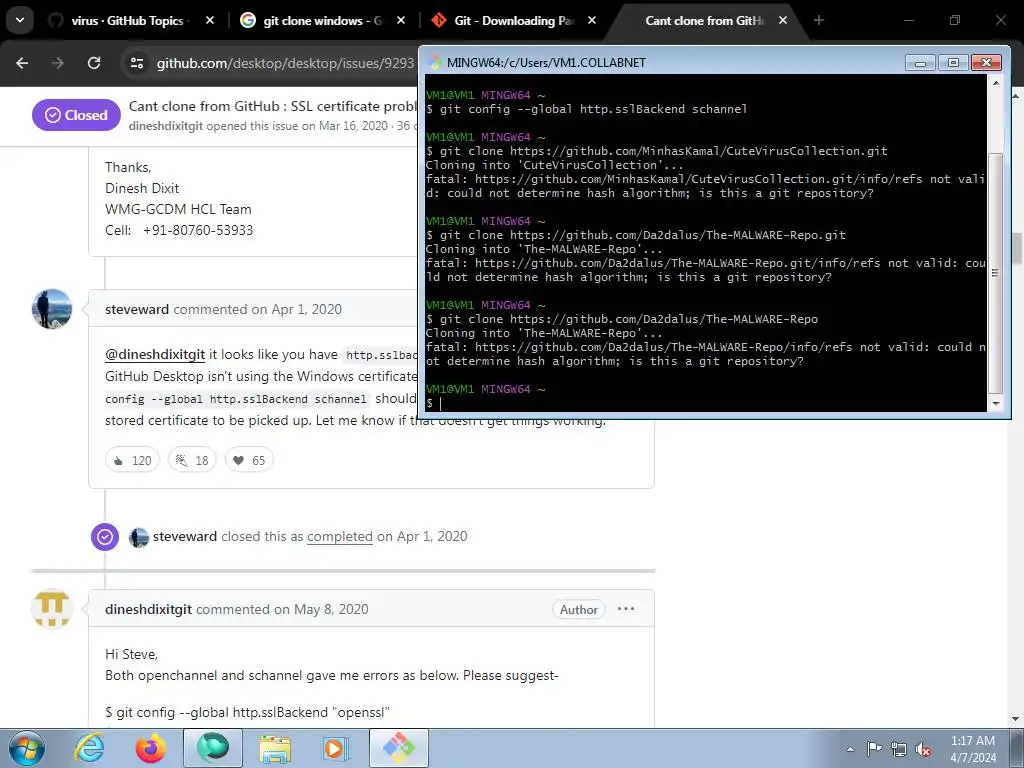Click the terminal scrollbar up arrow
The height and width of the screenshot is (768, 1024).
pos(996,83)
